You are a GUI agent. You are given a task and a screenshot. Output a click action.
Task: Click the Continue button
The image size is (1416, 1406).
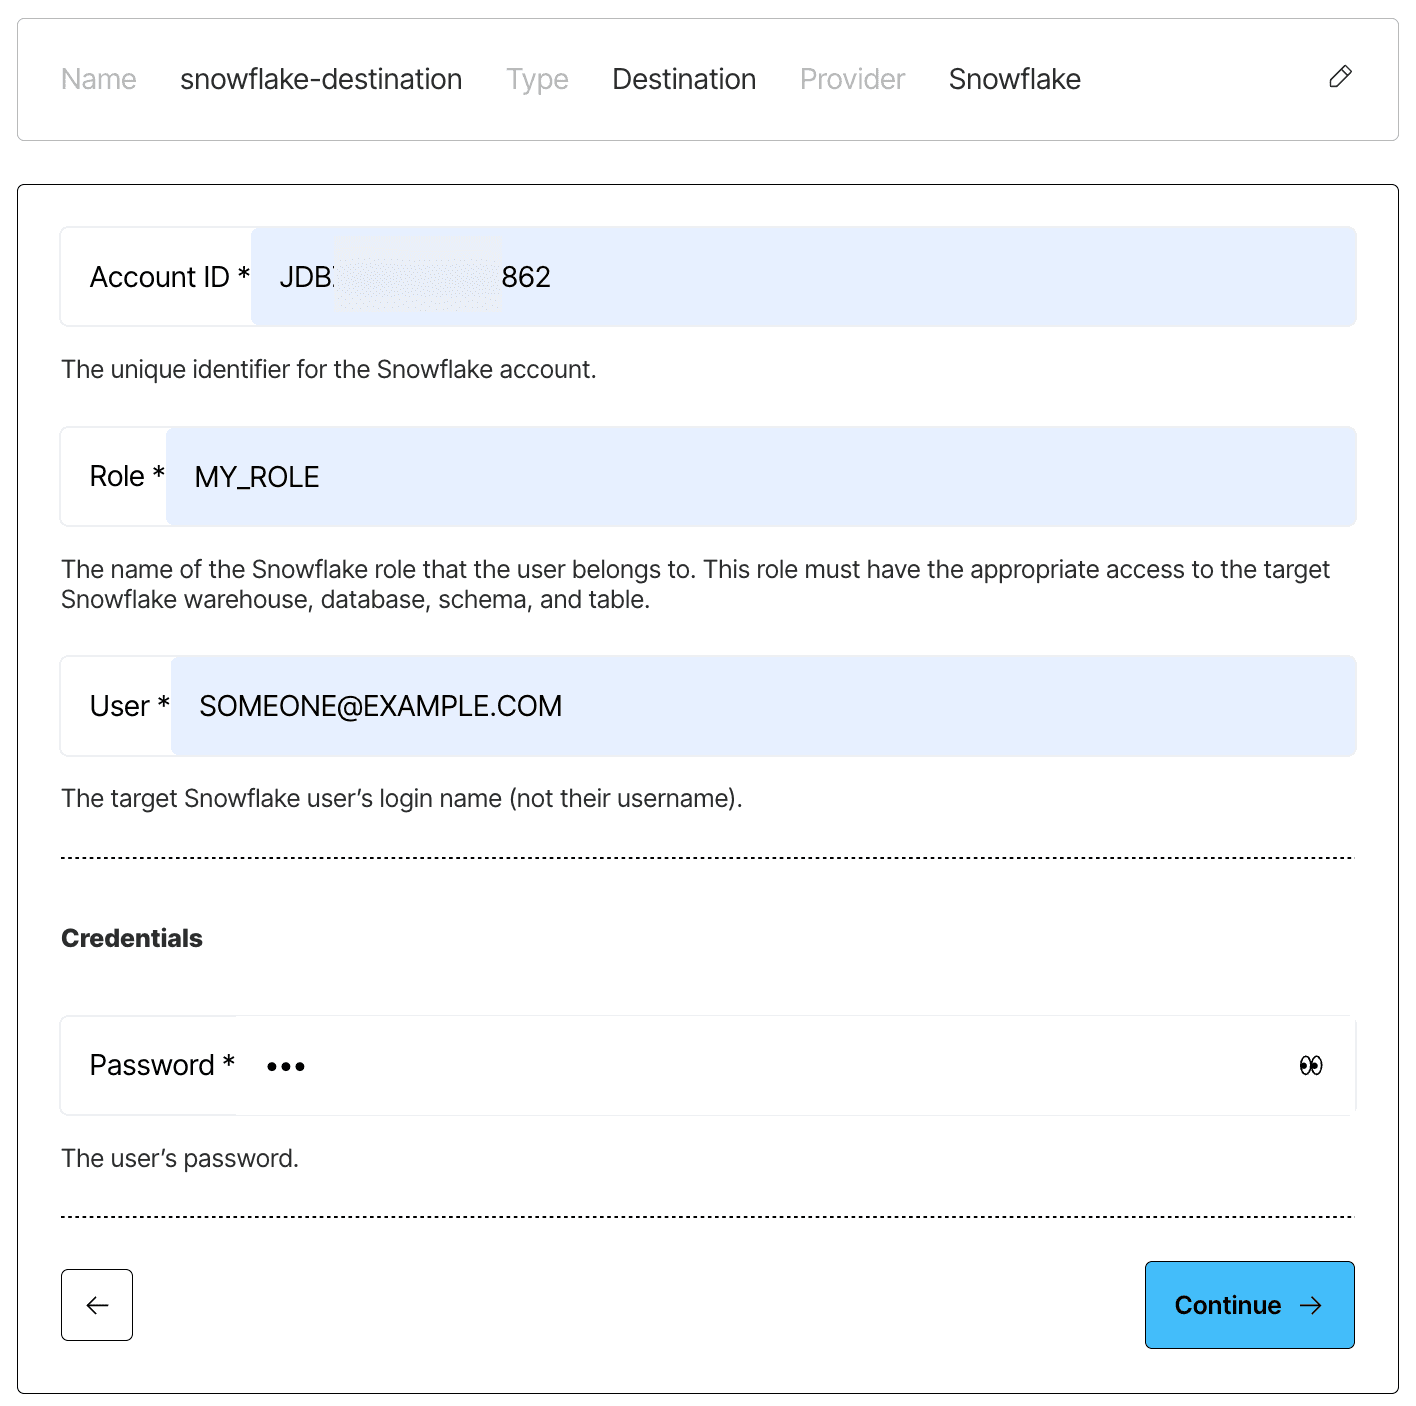click(1249, 1305)
